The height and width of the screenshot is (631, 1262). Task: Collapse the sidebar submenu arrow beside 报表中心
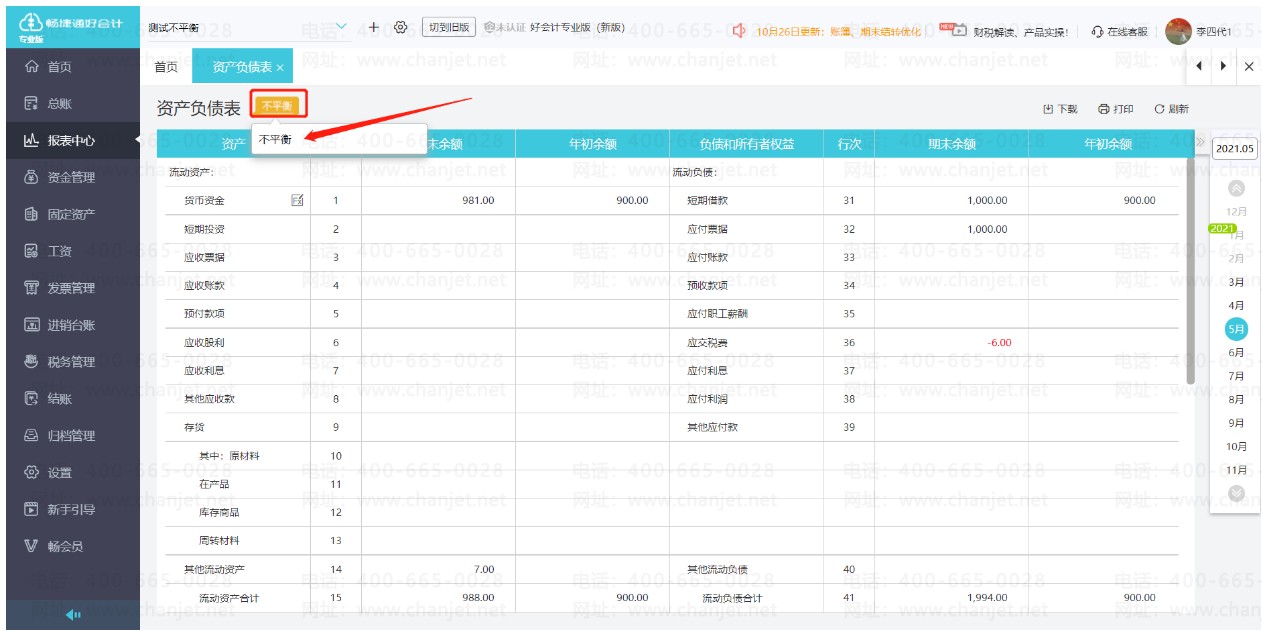click(x=137, y=140)
